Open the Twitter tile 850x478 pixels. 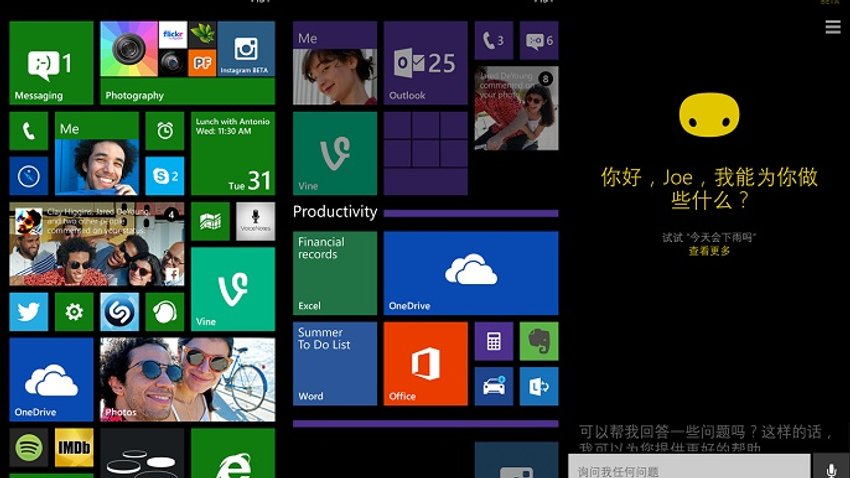point(29,312)
